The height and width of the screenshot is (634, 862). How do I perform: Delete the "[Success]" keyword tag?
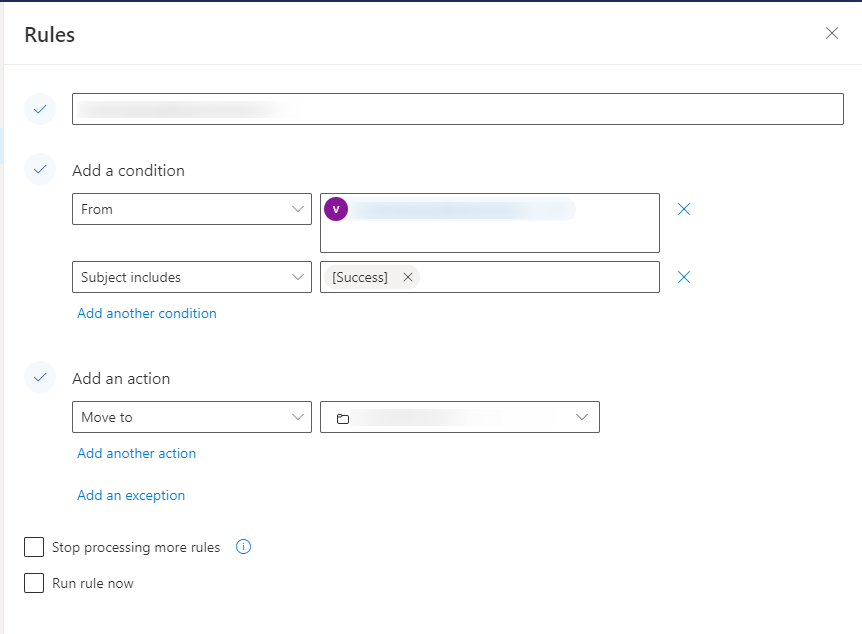(x=406, y=277)
